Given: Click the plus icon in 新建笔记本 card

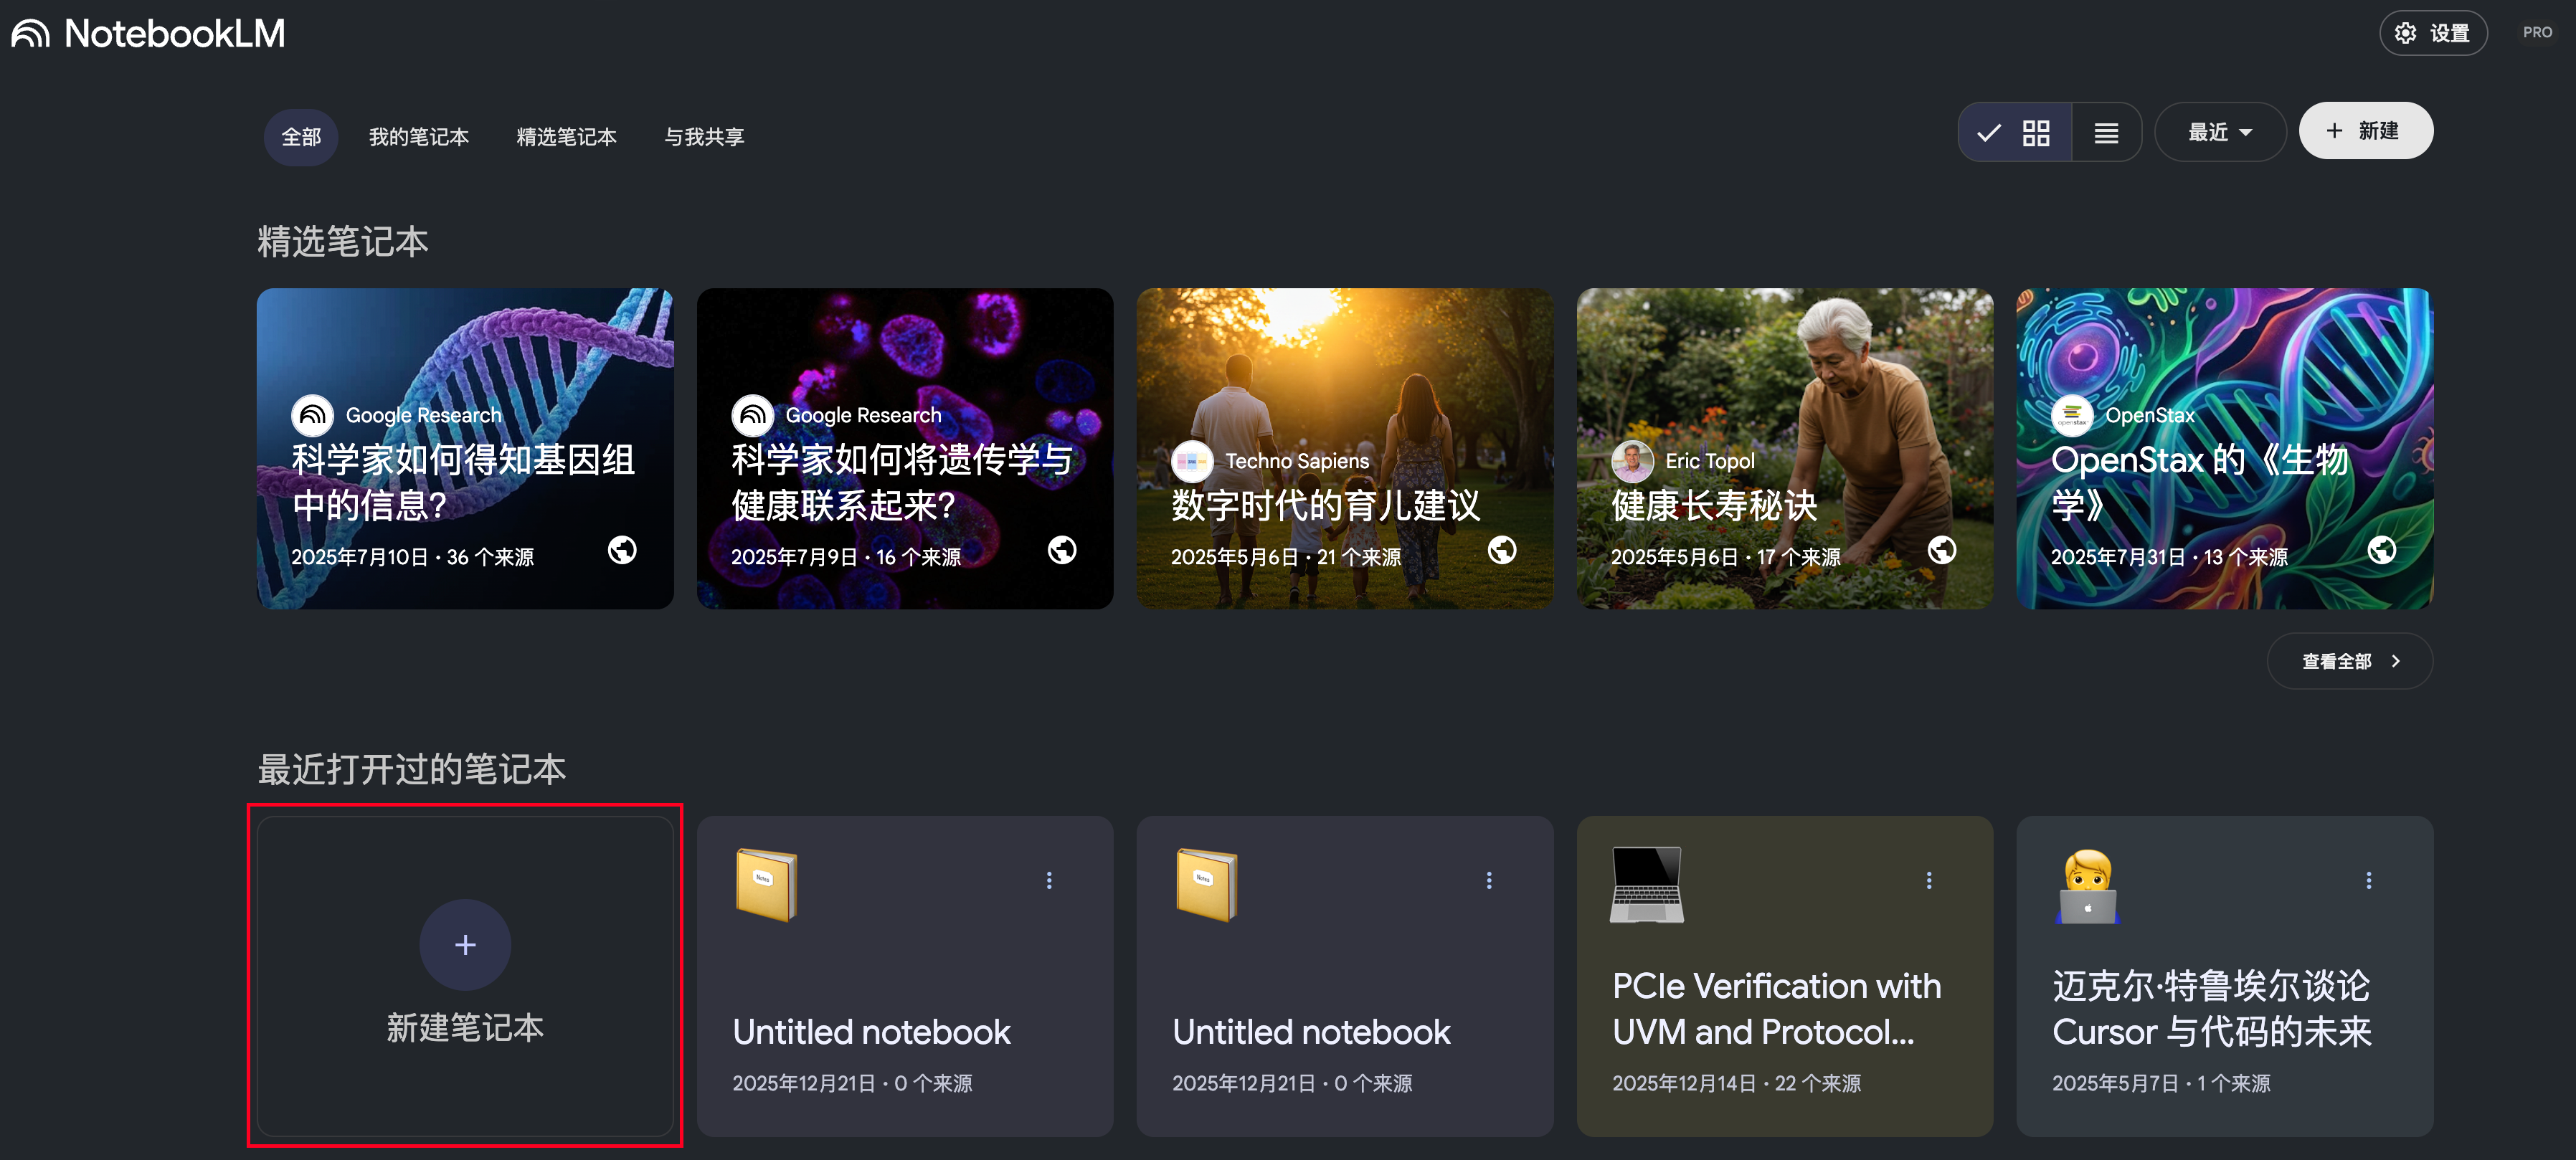Looking at the screenshot, I should (x=465, y=944).
